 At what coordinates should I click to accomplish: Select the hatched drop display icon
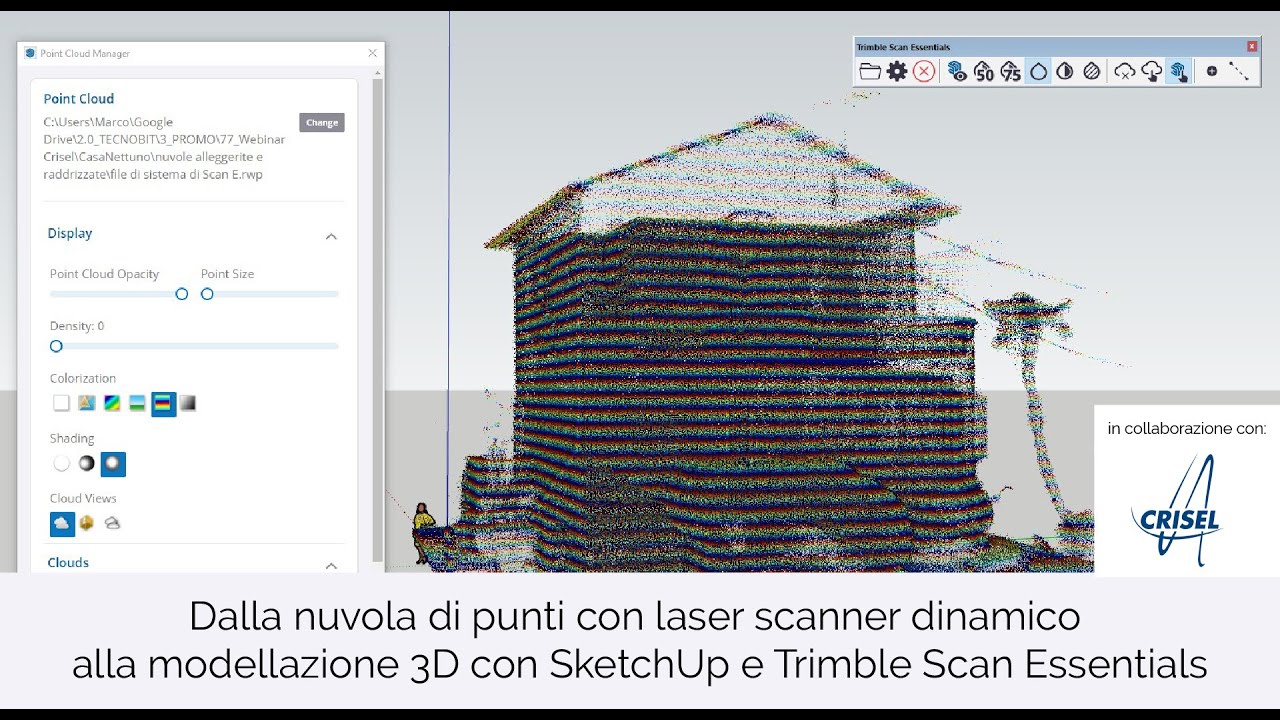pyautogui.click(x=1092, y=71)
